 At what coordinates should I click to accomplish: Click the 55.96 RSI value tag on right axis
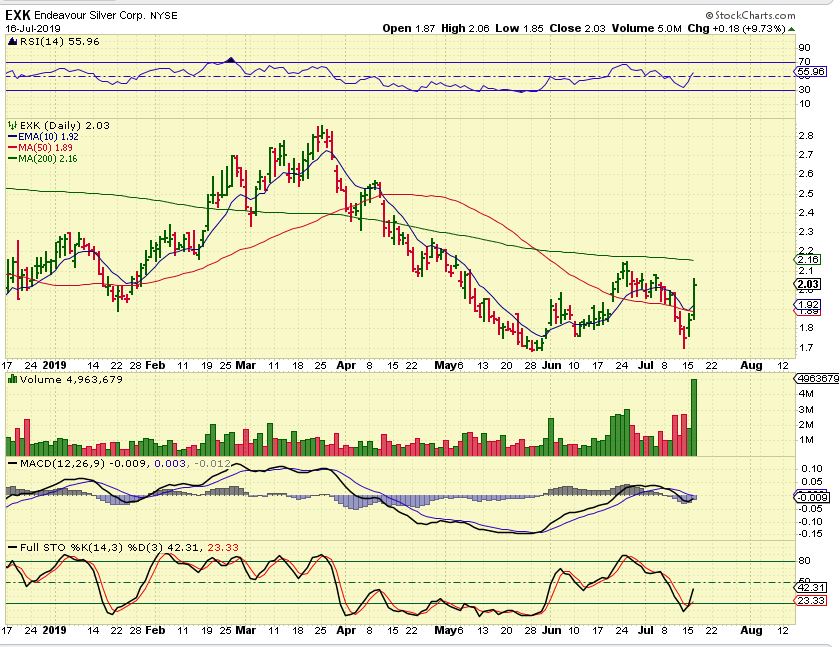(811, 71)
